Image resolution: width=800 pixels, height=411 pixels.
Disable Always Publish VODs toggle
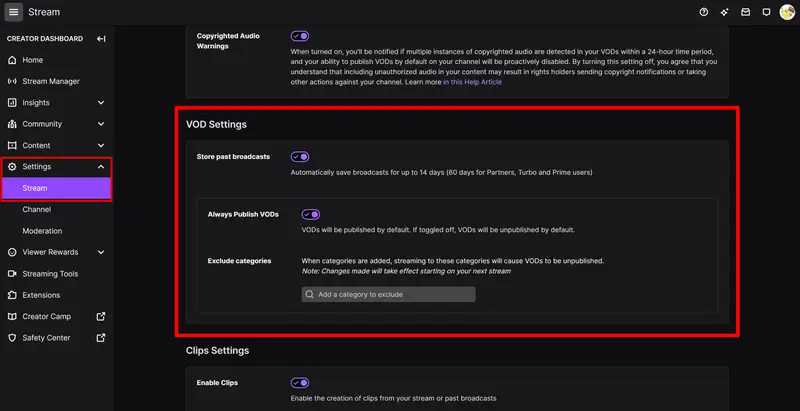[x=311, y=214]
